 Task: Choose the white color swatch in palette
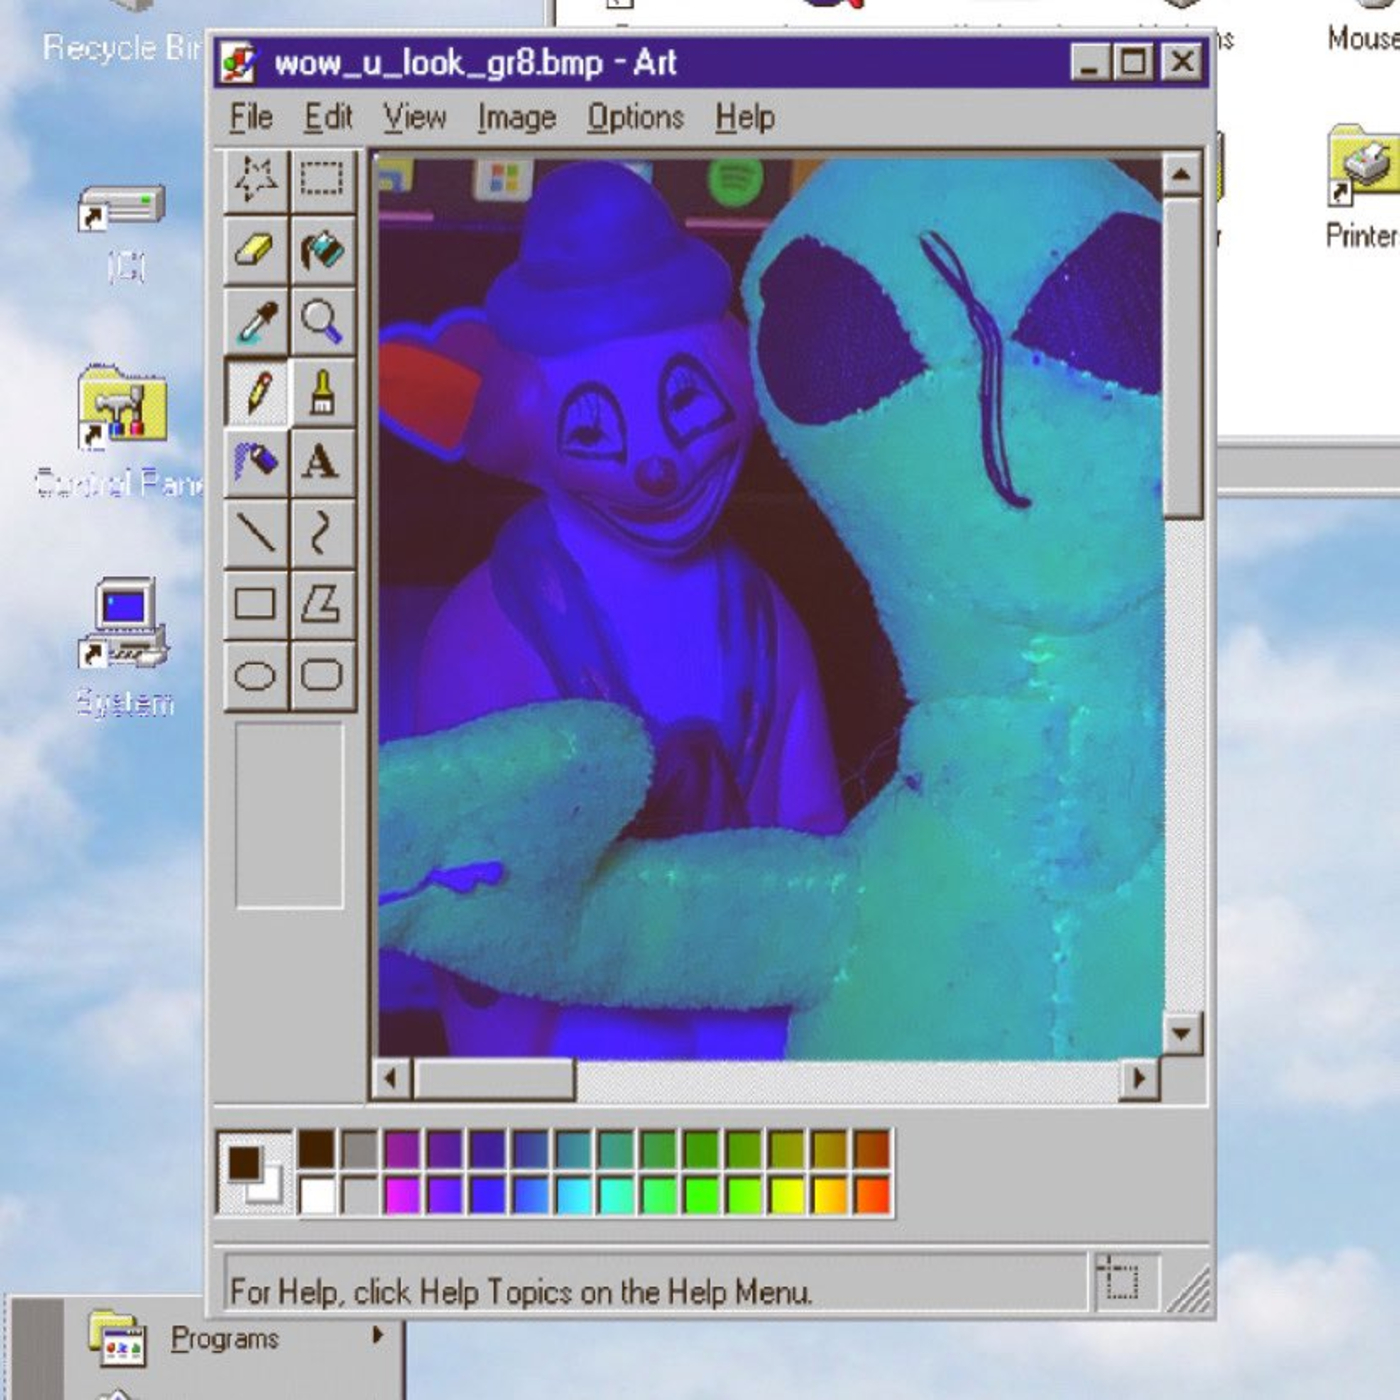pos(317,1195)
